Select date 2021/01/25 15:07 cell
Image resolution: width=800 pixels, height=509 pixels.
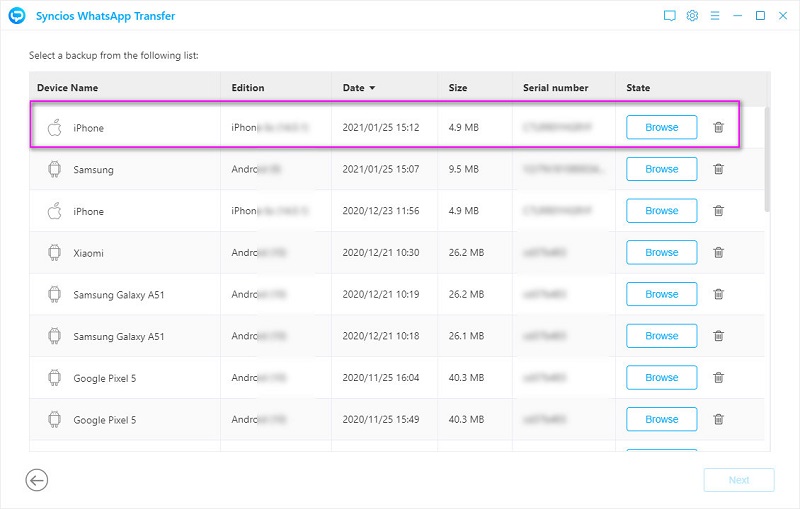pos(381,169)
